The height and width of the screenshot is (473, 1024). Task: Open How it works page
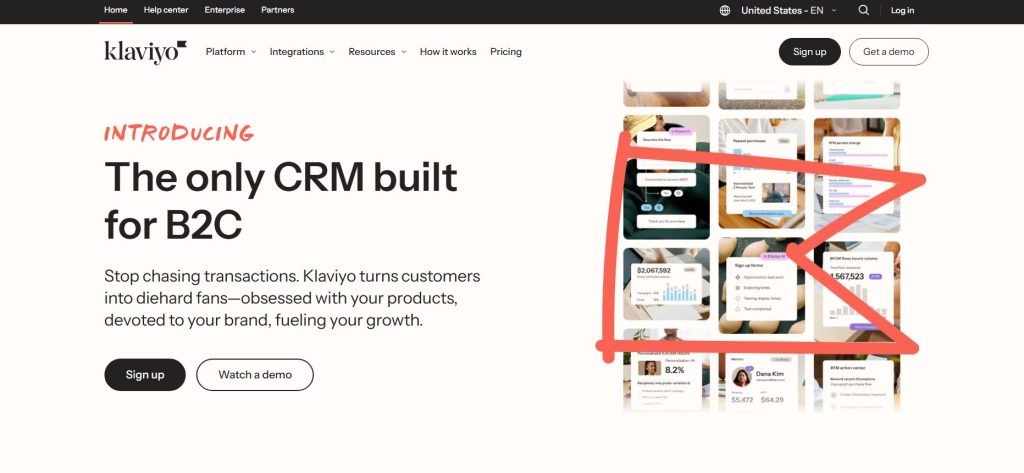click(448, 52)
